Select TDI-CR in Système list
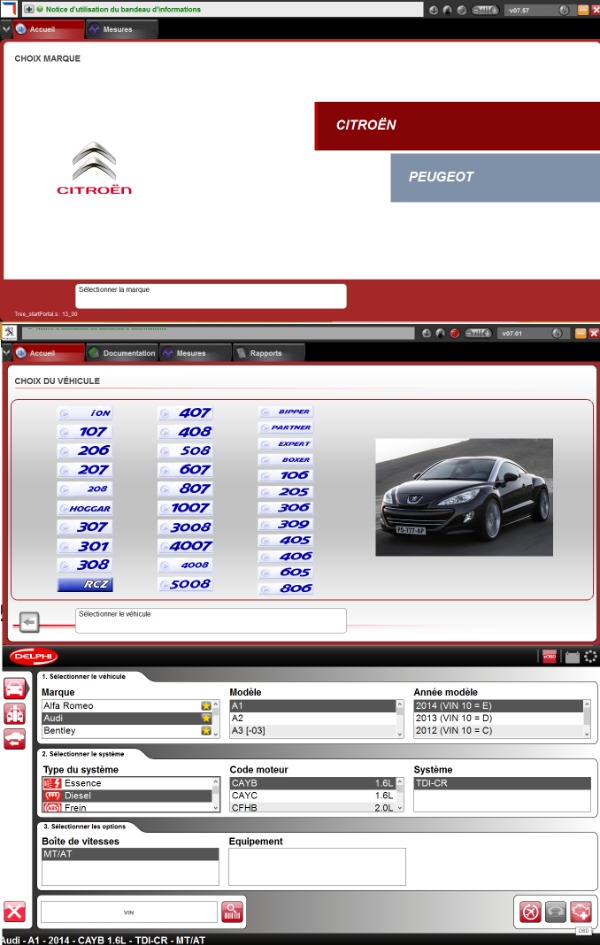 [502, 783]
